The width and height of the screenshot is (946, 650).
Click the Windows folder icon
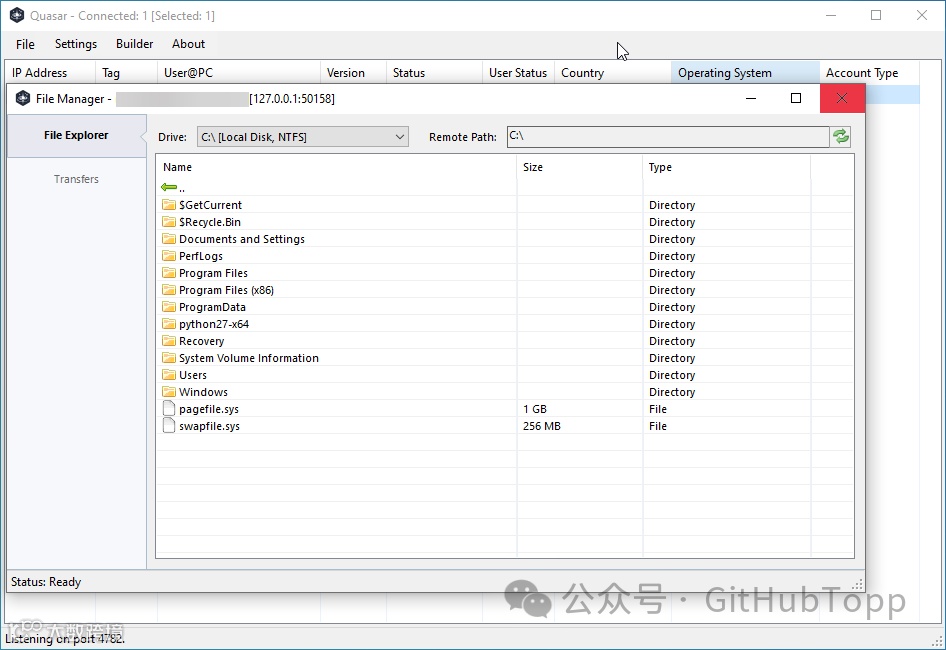click(169, 392)
